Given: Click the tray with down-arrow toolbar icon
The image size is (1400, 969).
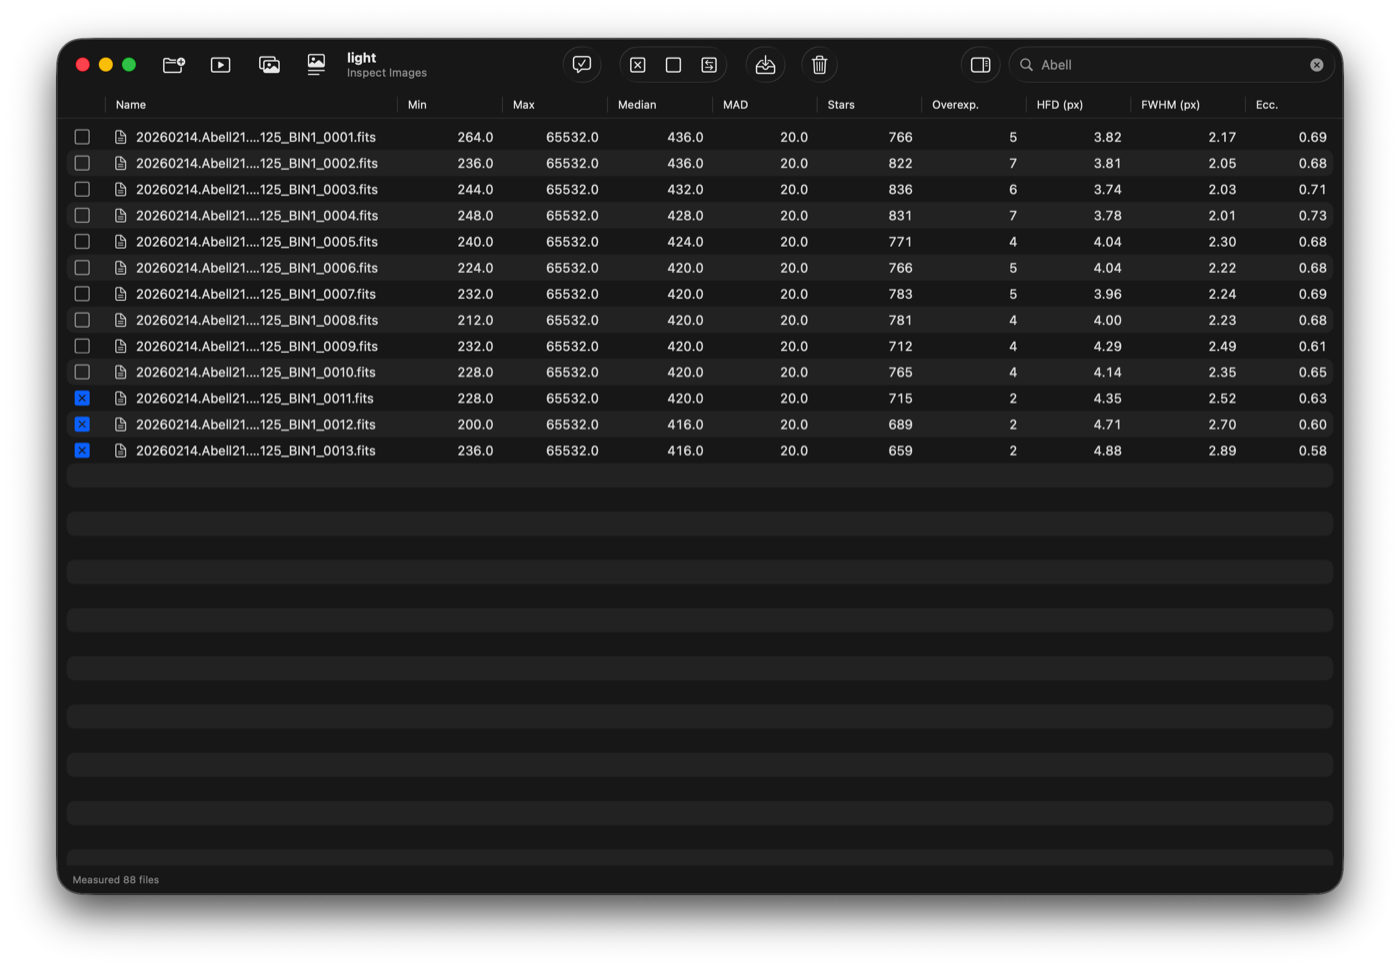Looking at the screenshot, I should 765,65.
